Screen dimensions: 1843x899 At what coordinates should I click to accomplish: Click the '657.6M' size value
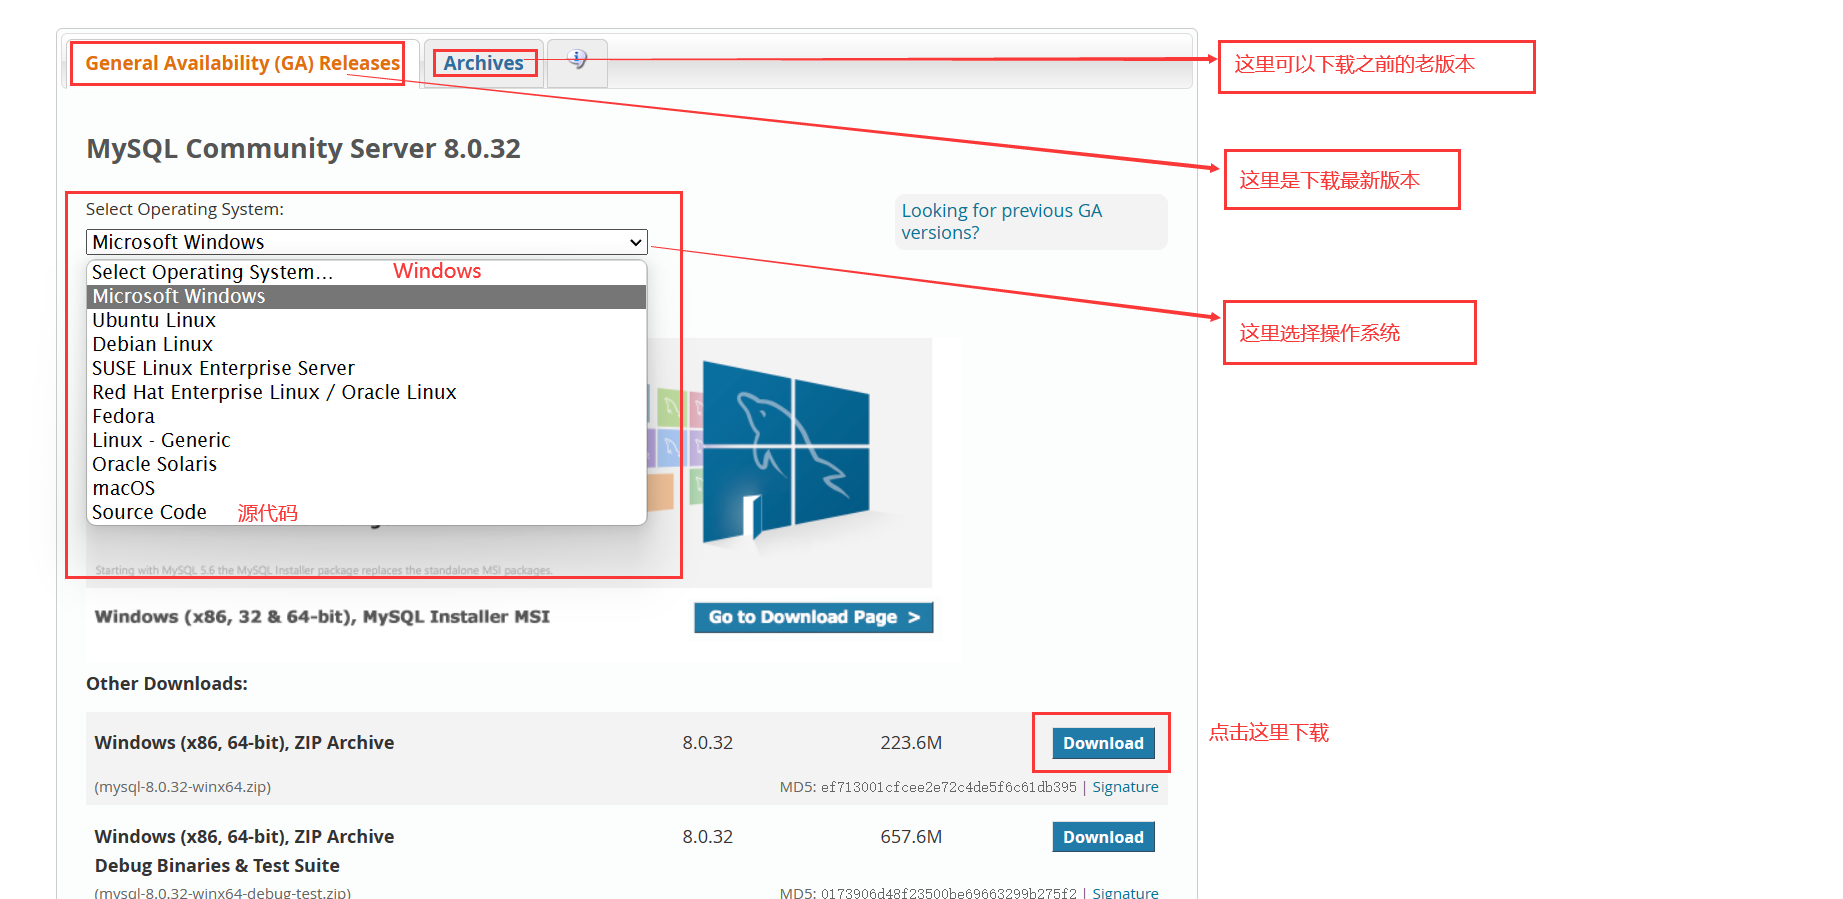[x=911, y=837]
